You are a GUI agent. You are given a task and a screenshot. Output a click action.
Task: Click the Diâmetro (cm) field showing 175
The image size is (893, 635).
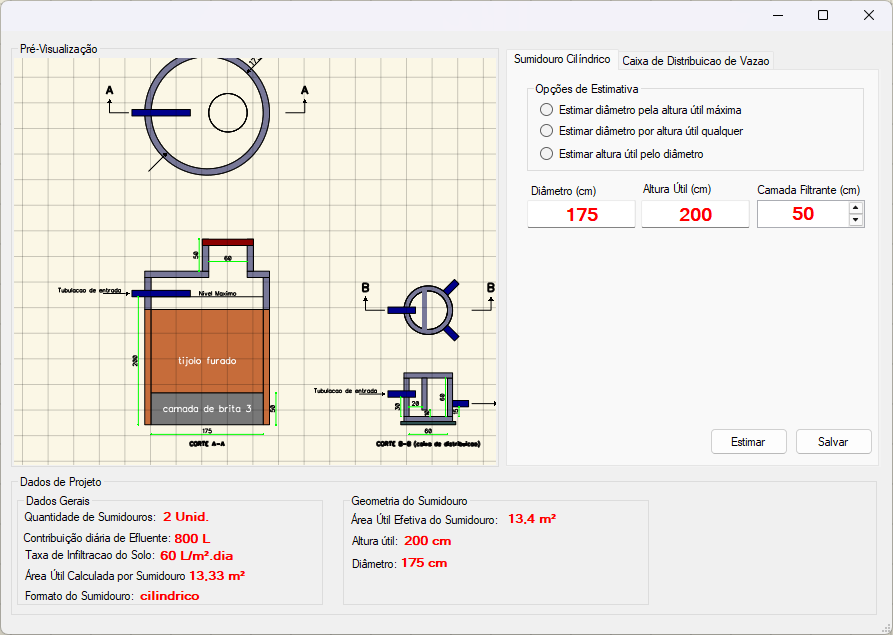(581, 214)
